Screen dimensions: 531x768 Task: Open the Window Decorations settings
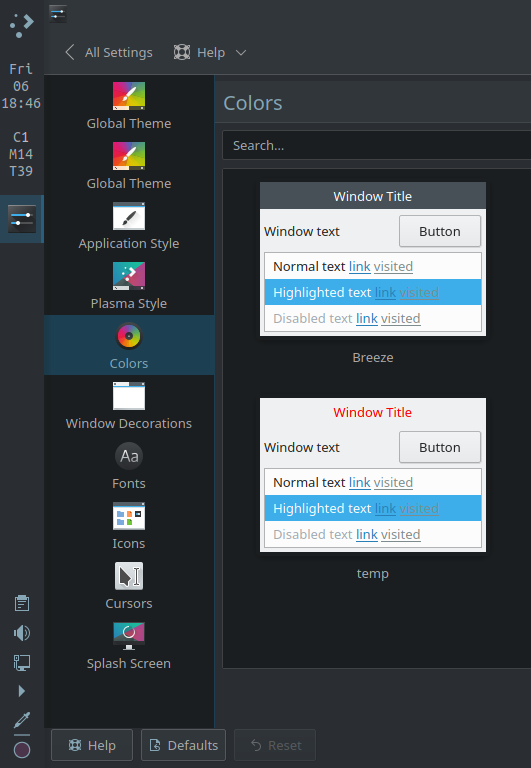129,405
